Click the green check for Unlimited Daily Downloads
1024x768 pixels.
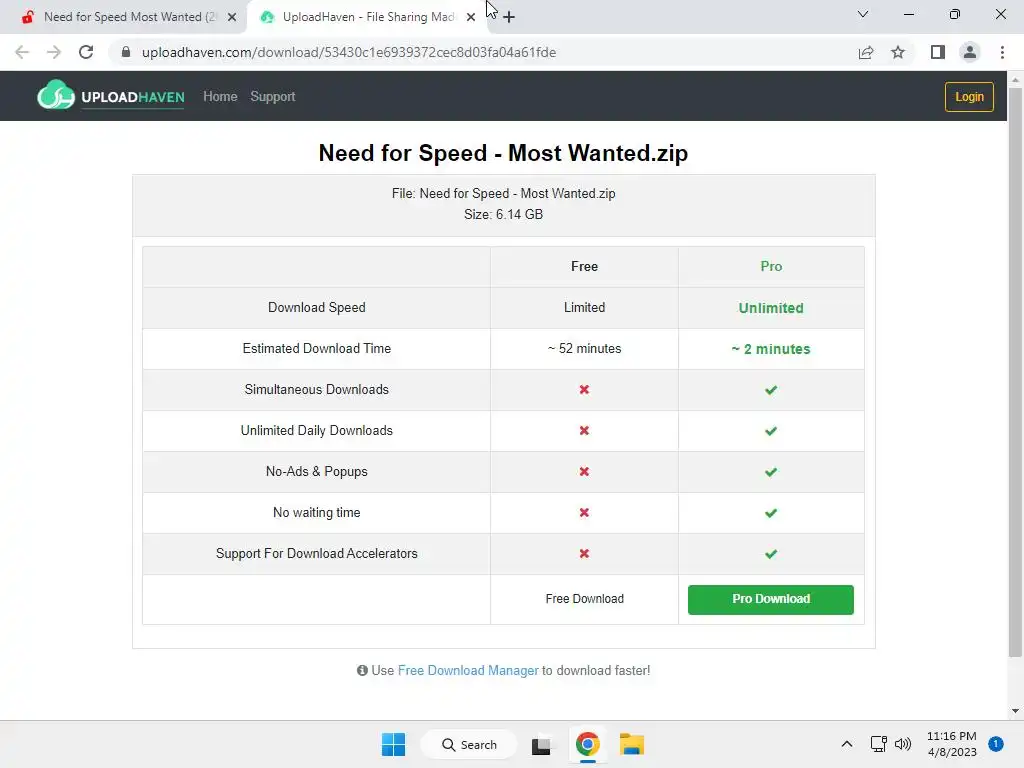771,431
